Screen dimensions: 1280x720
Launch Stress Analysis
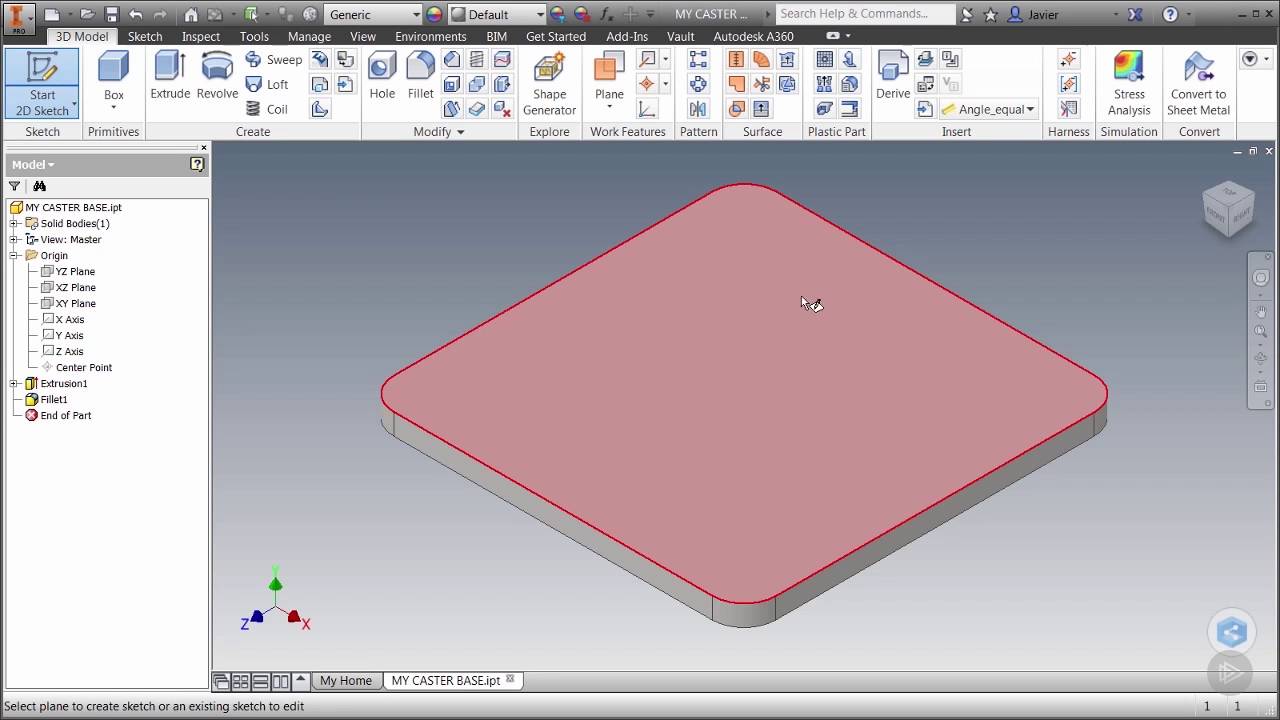[x=1129, y=84]
